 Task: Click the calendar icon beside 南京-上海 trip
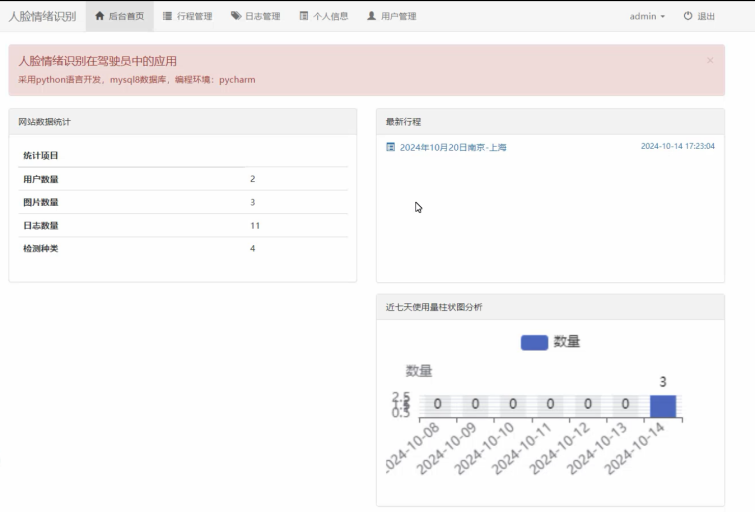(x=391, y=147)
